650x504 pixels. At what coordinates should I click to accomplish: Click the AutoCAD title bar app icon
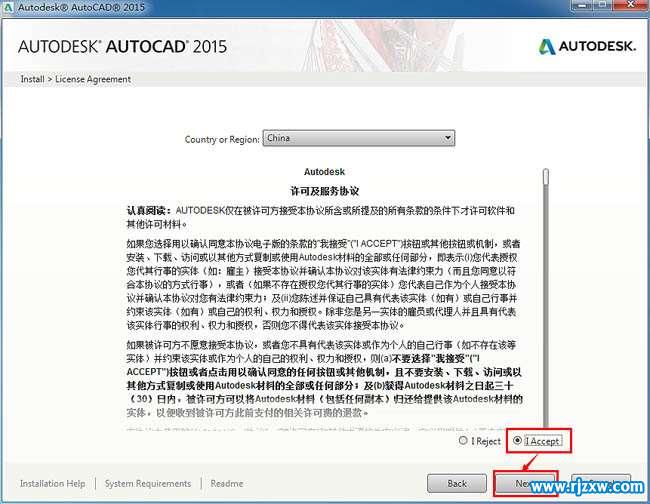click(8, 7)
